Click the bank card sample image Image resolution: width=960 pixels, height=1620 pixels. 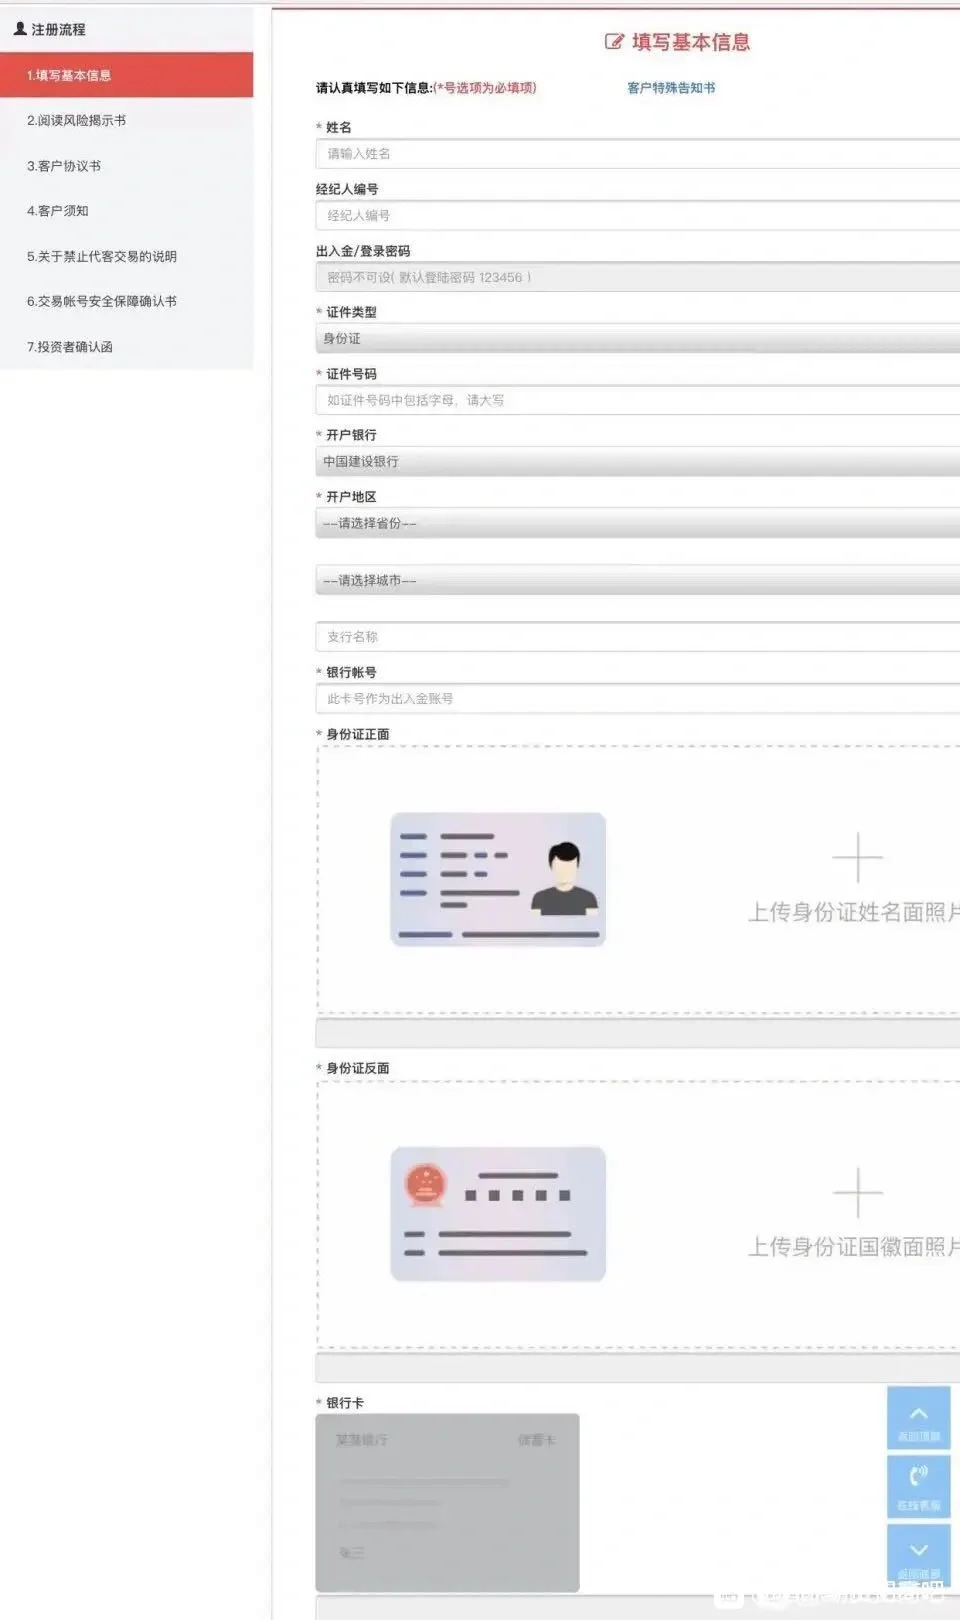tap(447, 1502)
